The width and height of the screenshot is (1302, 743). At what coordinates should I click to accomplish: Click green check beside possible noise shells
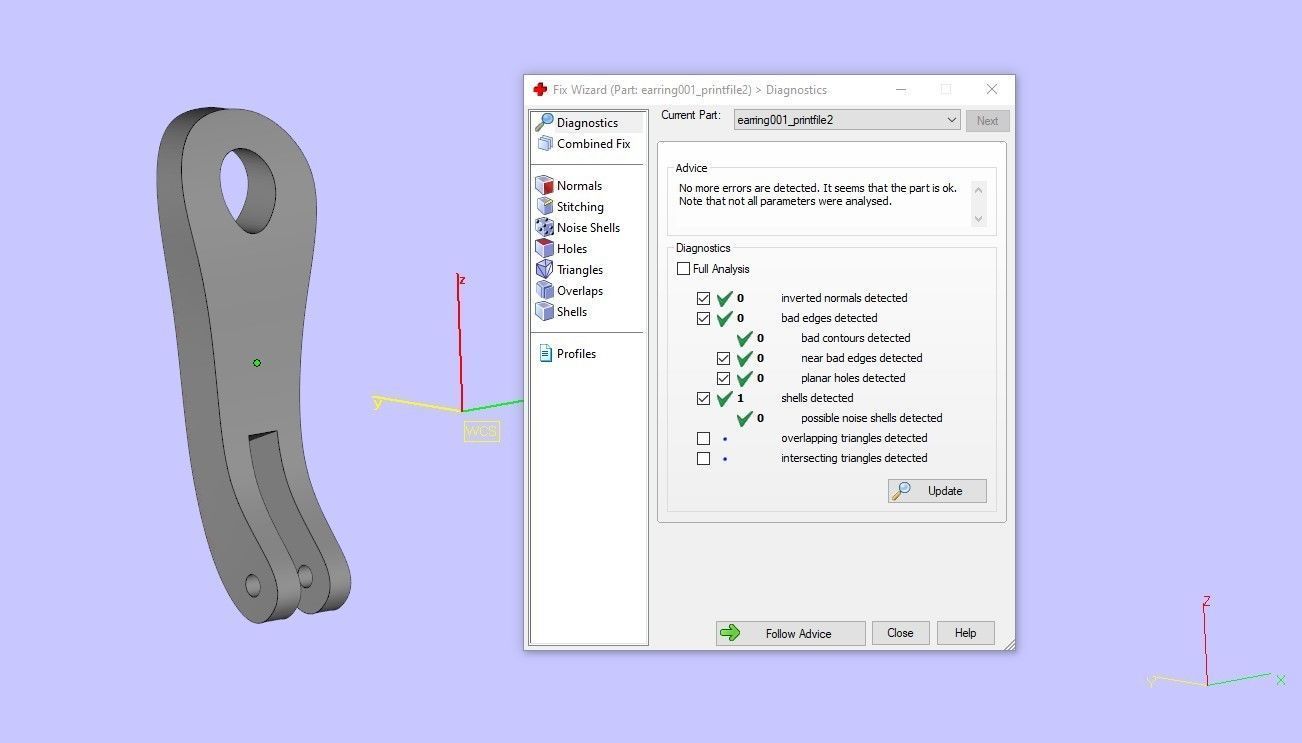[745, 418]
